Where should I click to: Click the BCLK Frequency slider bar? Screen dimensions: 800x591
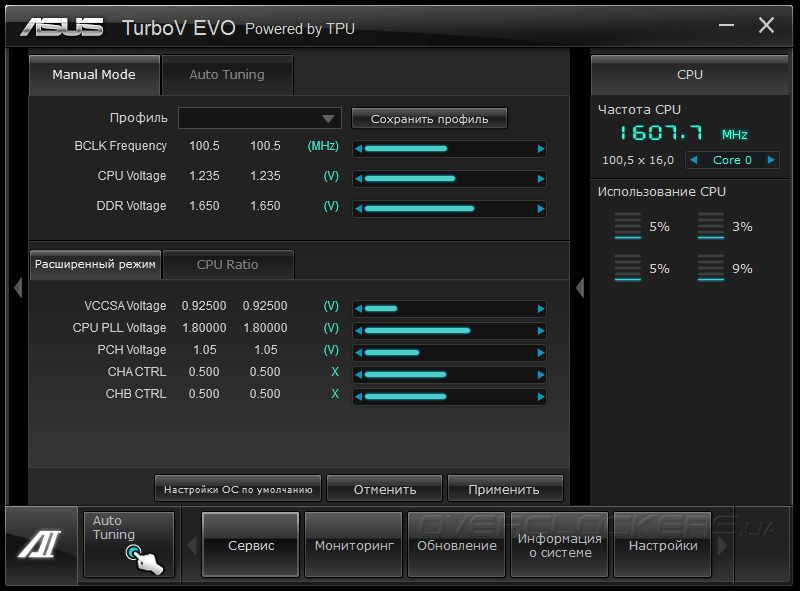tap(449, 149)
